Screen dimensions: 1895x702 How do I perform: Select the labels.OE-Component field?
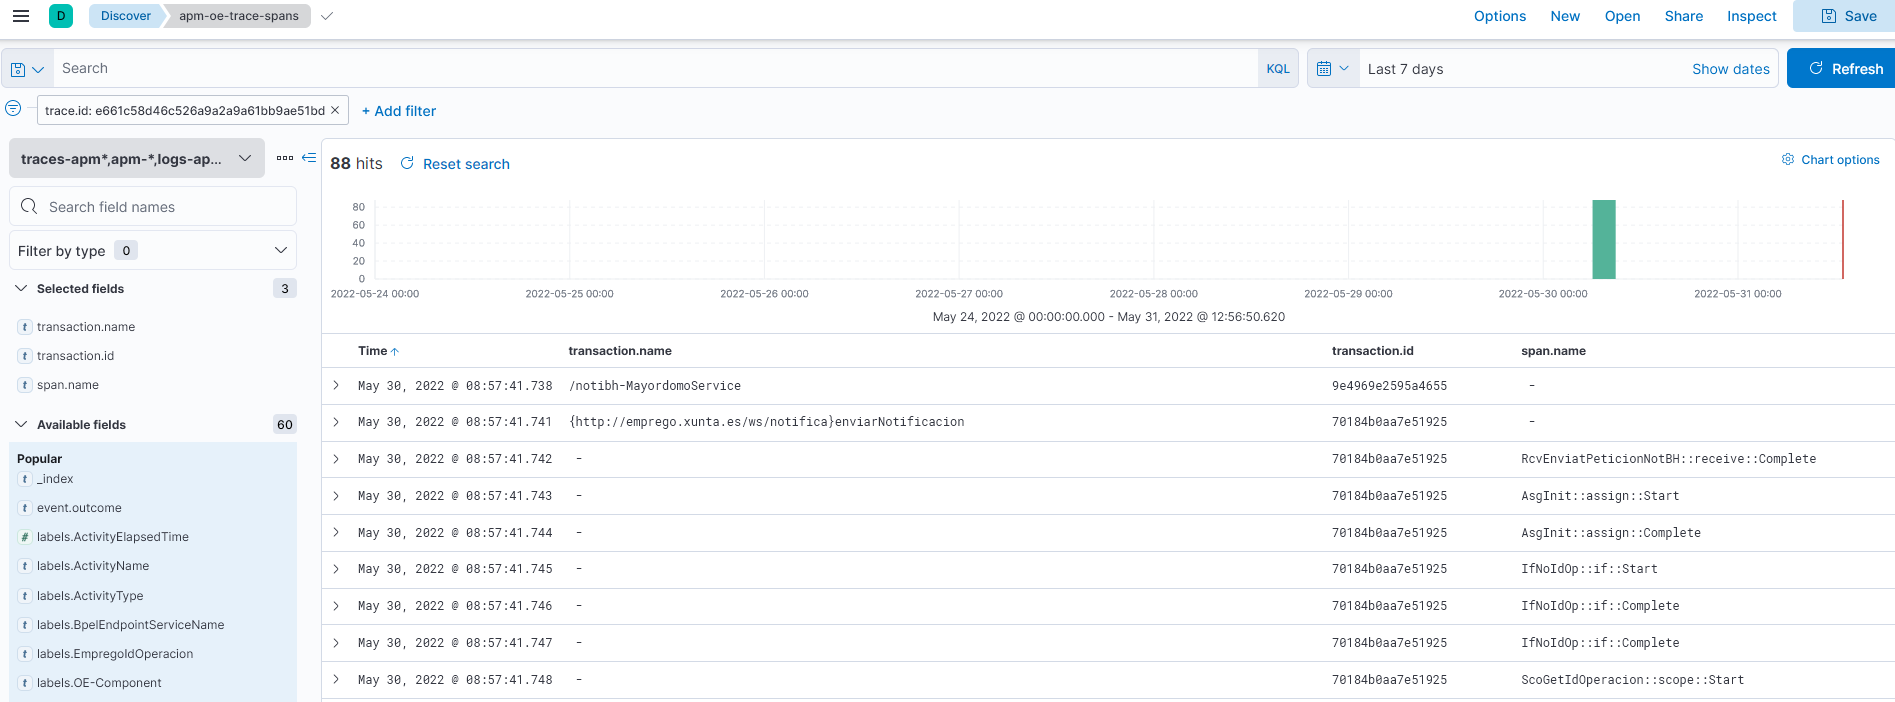(99, 683)
